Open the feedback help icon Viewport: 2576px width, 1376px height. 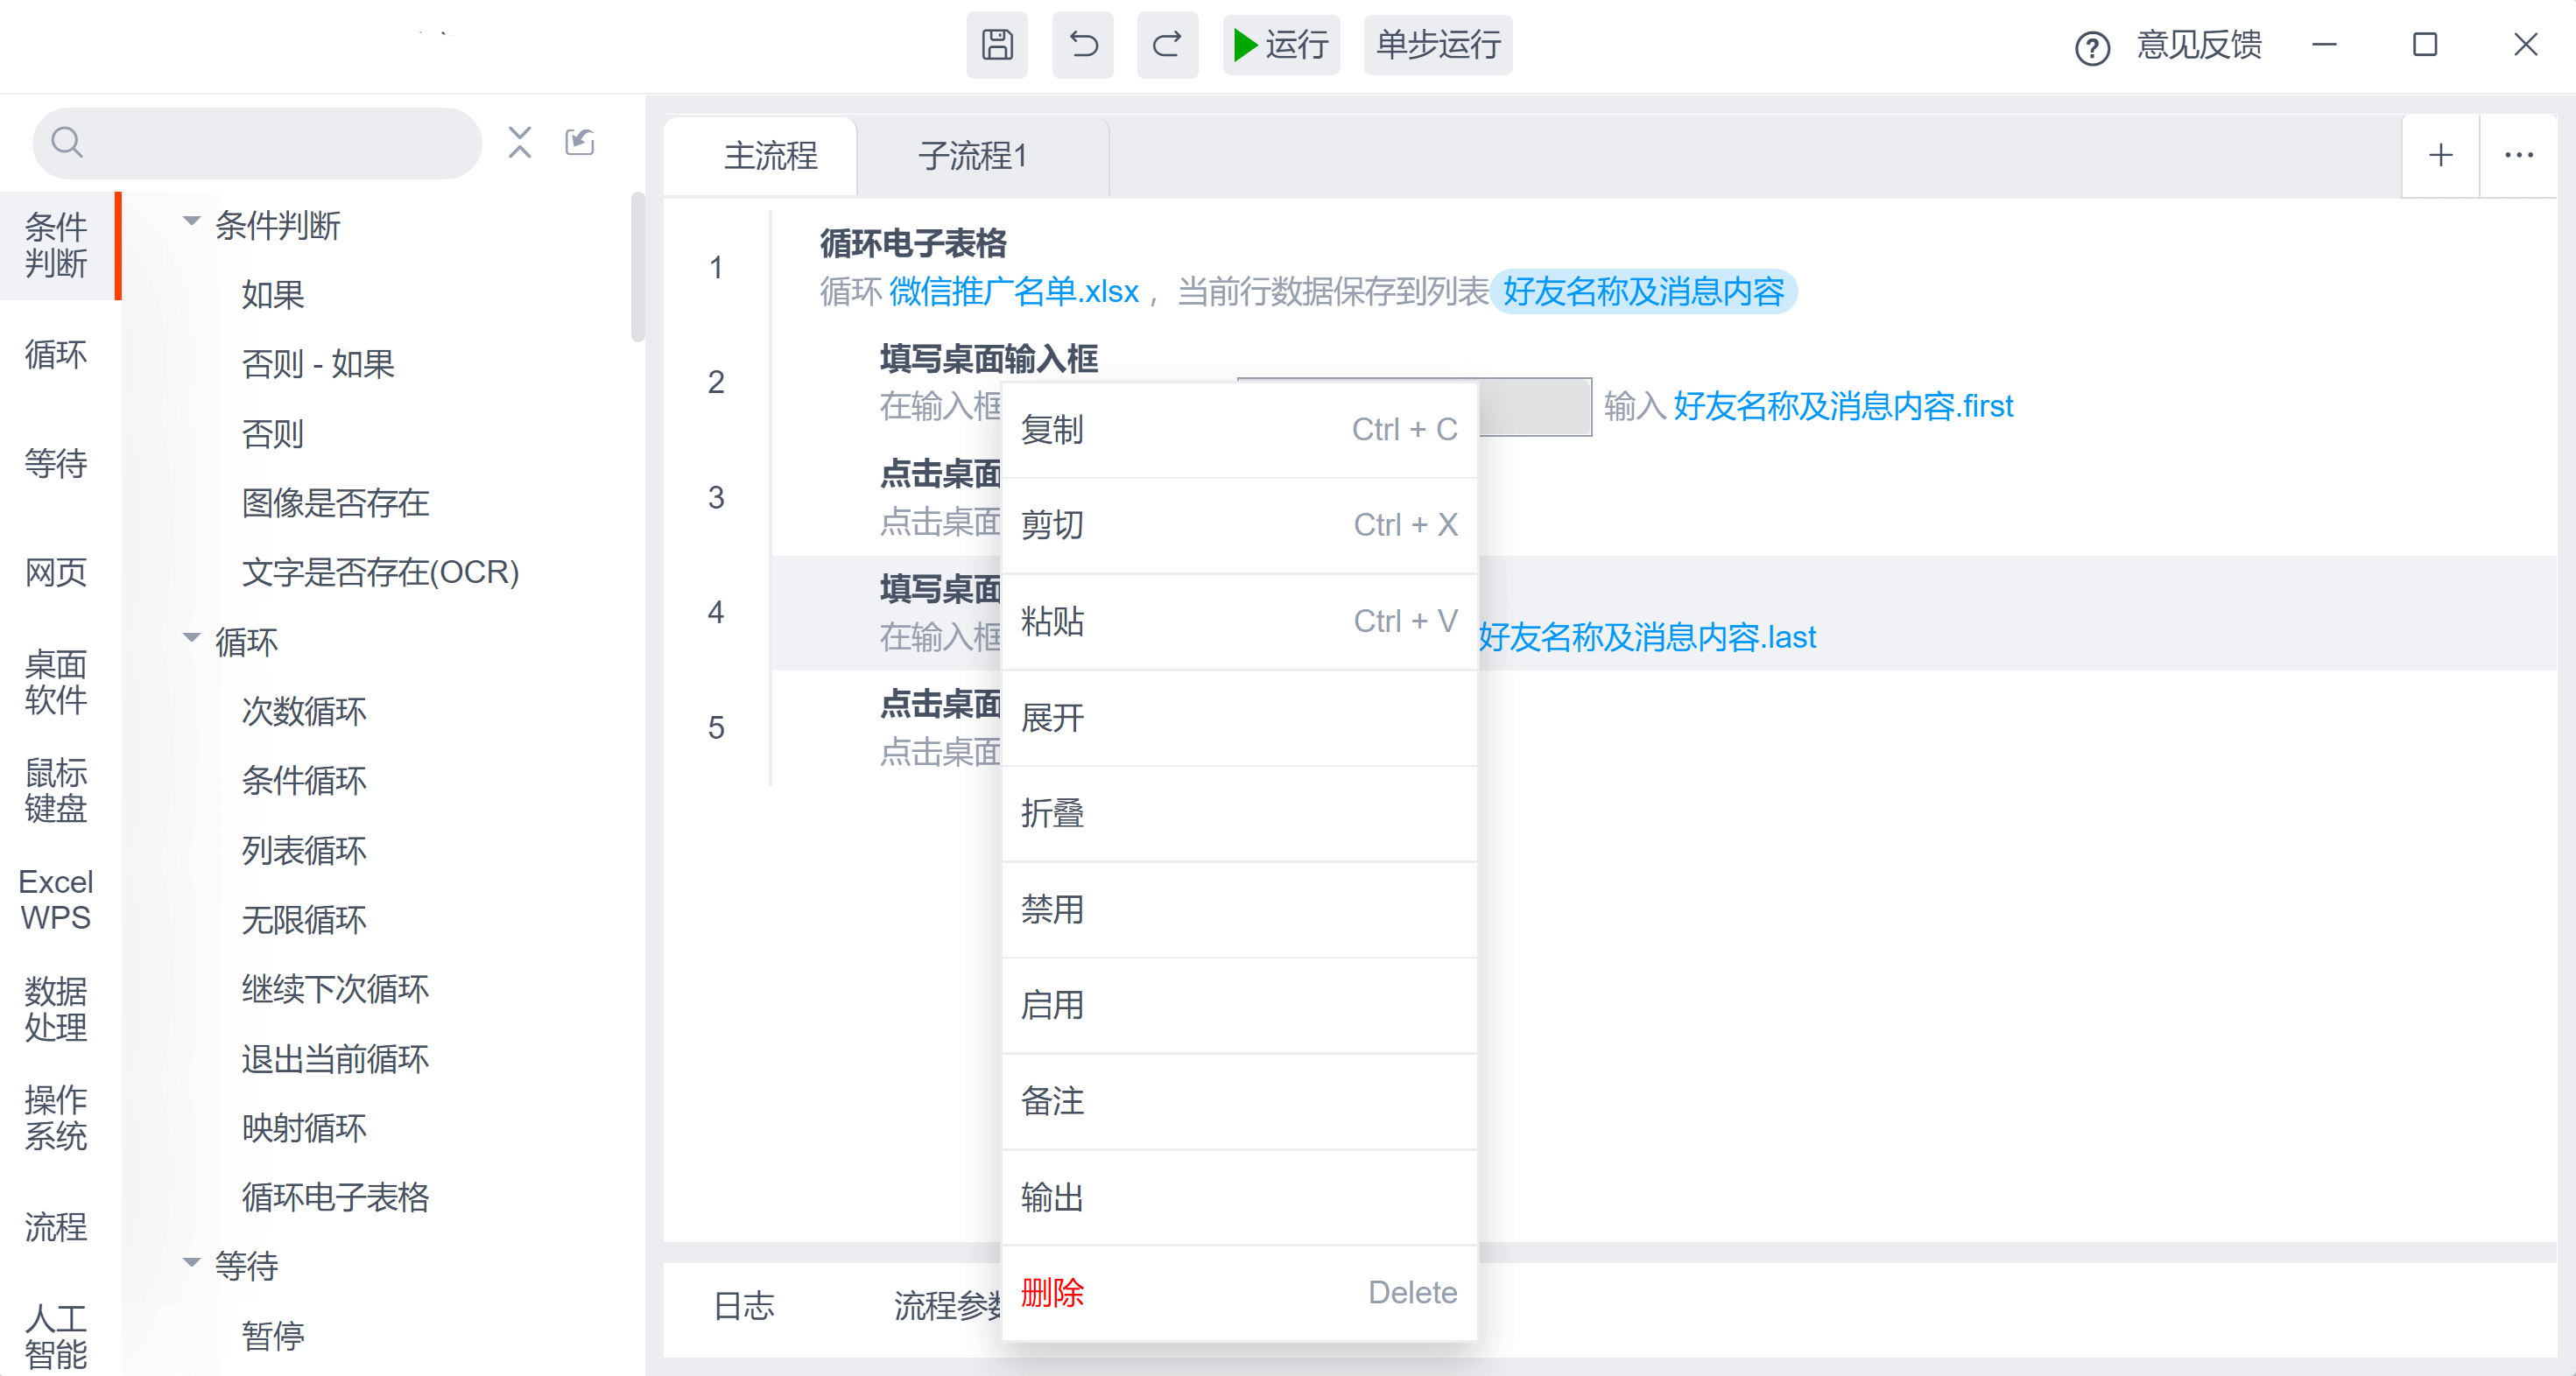point(2092,47)
